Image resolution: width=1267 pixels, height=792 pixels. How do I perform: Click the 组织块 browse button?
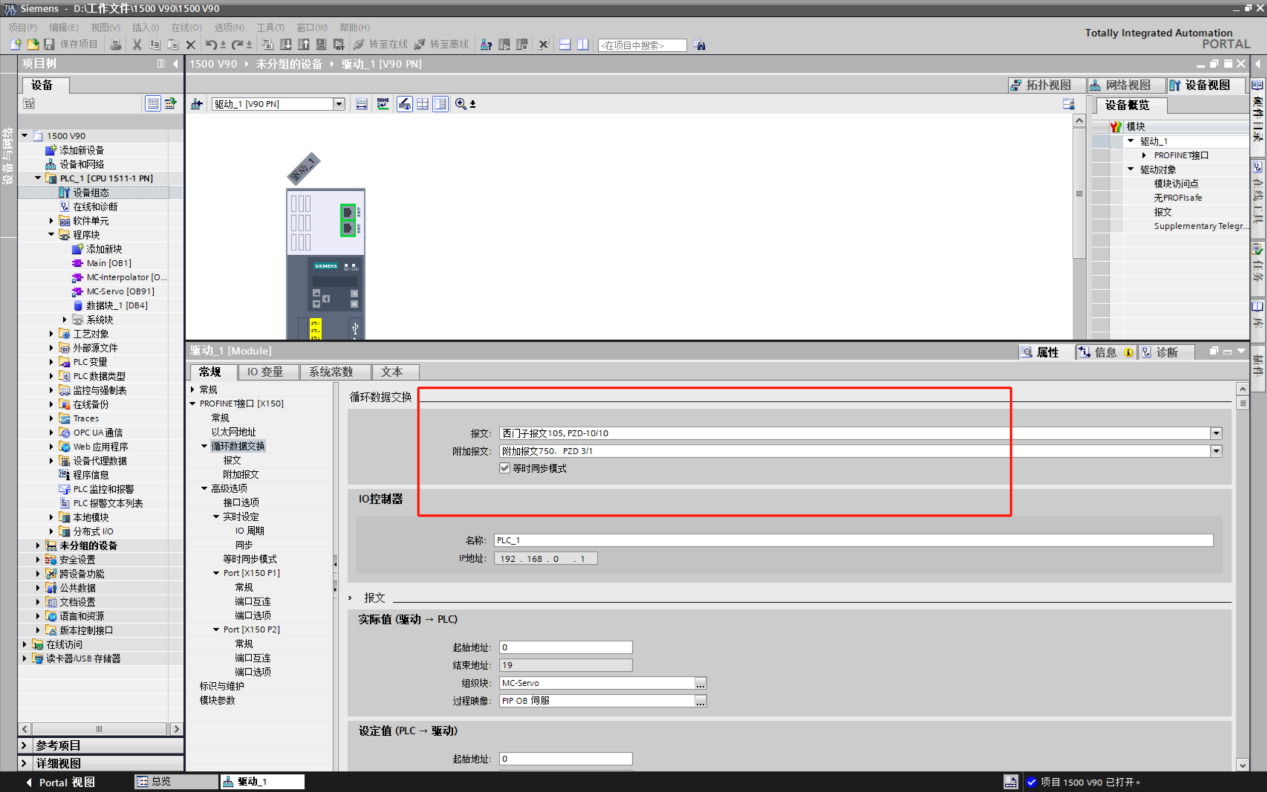[x=701, y=683]
